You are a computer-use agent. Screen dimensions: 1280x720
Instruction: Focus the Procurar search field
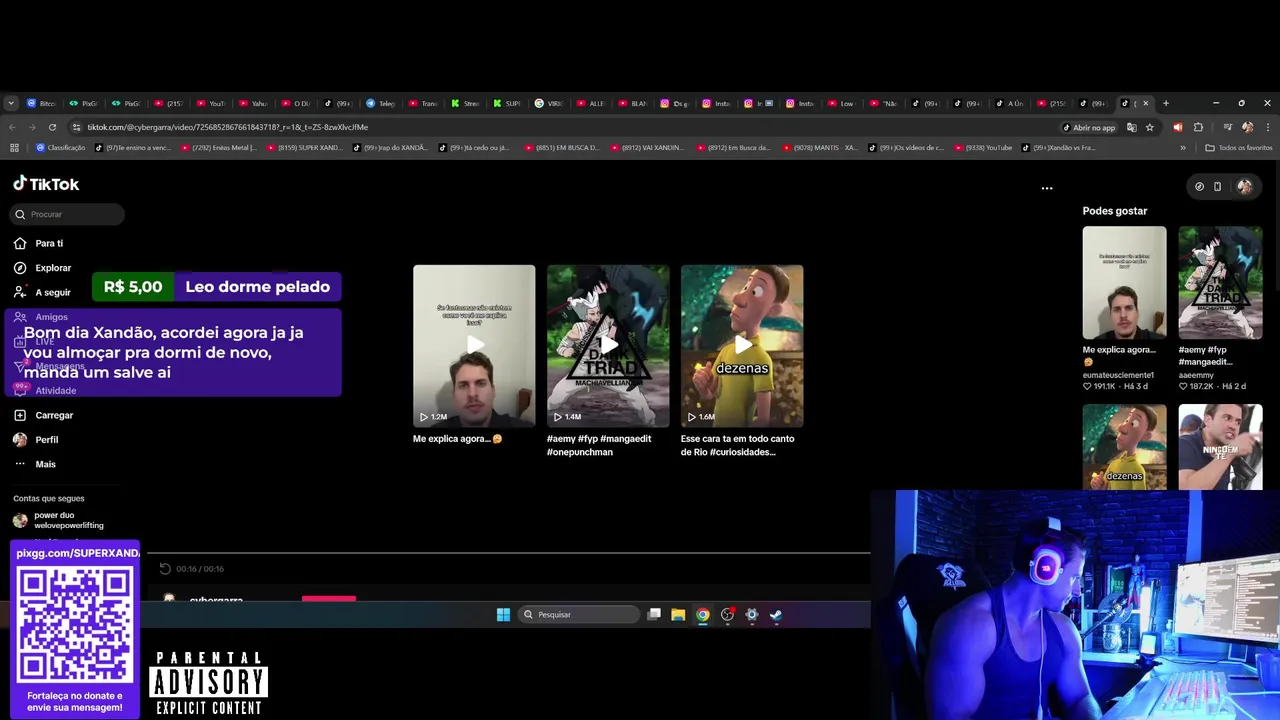67,214
